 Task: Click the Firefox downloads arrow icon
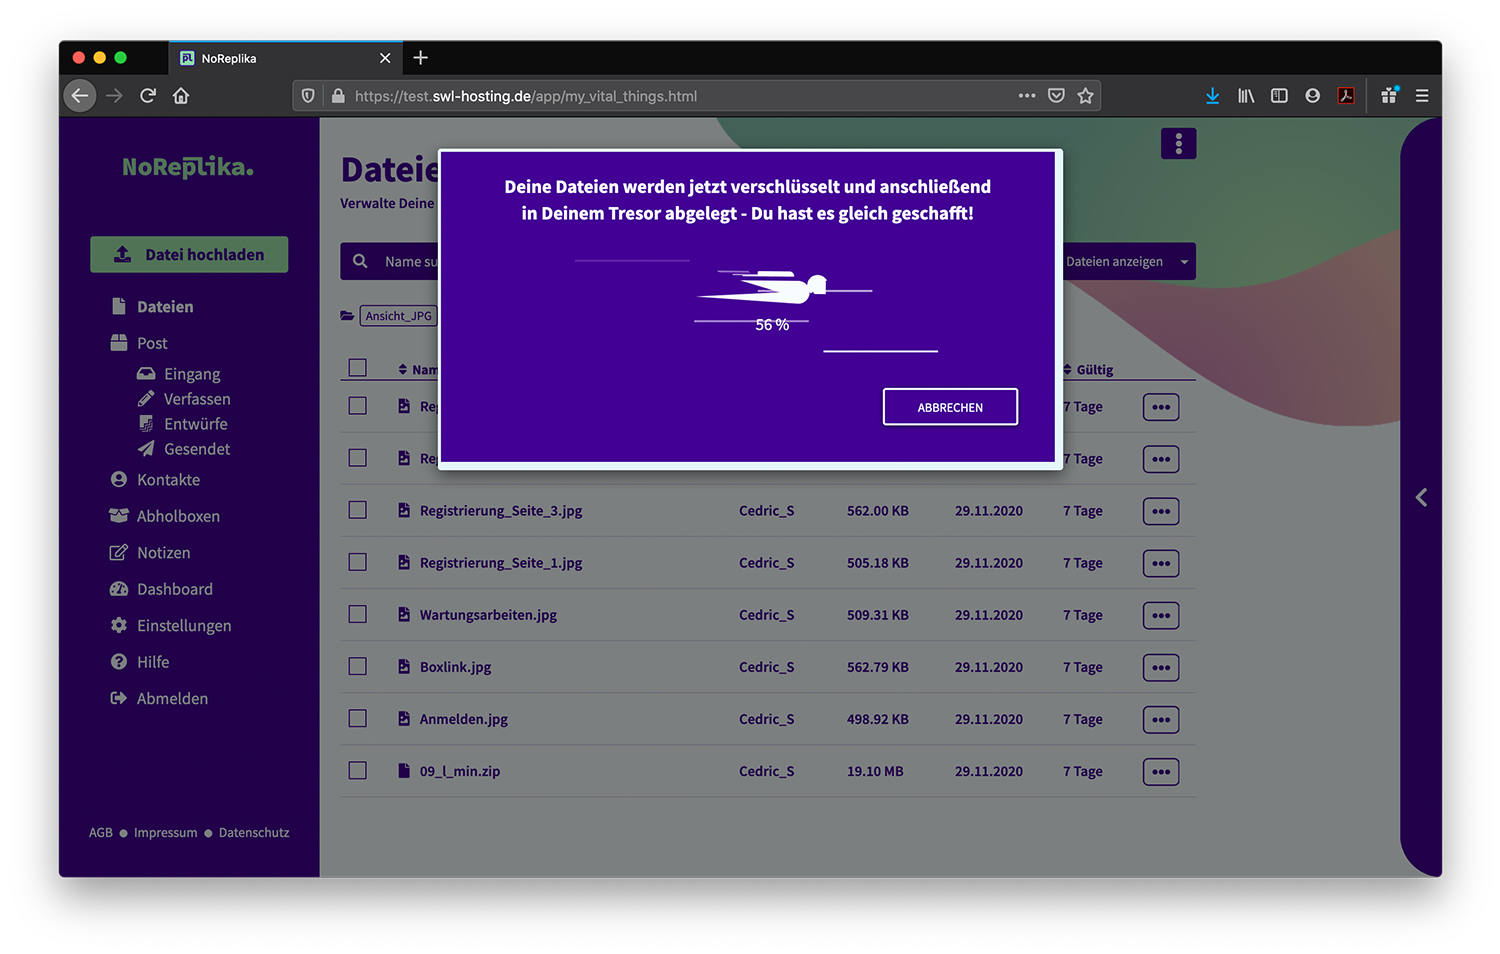[x=1212, y=96]
